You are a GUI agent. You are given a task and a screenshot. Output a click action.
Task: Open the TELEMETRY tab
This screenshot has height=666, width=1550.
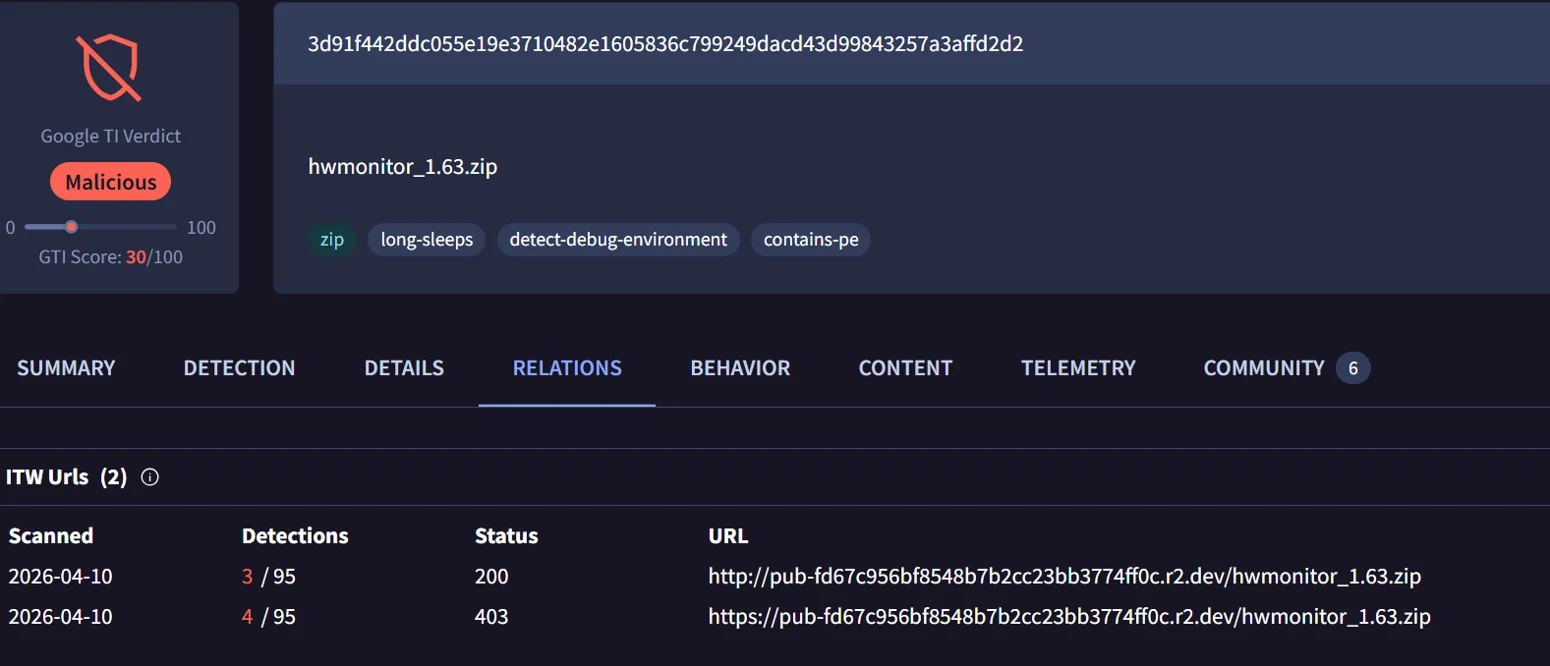click(1078, 368)
